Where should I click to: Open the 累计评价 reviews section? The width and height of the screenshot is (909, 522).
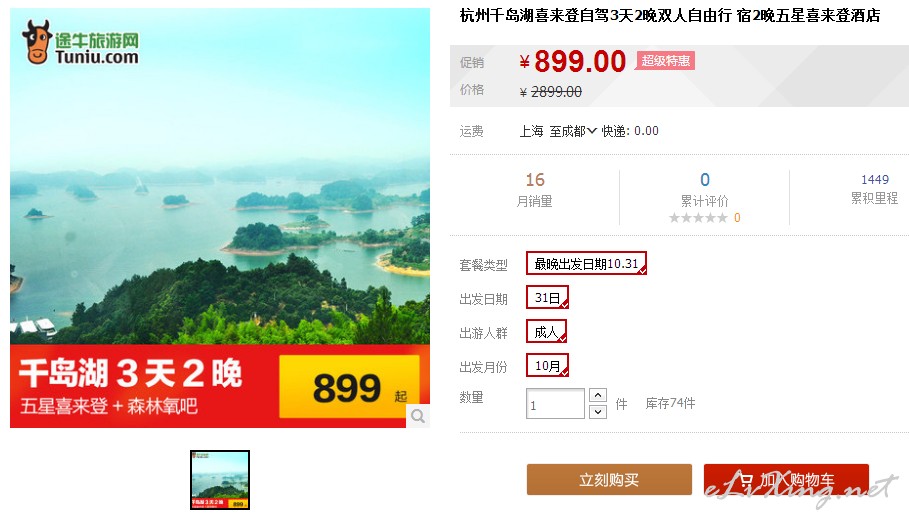click(704, 201)
